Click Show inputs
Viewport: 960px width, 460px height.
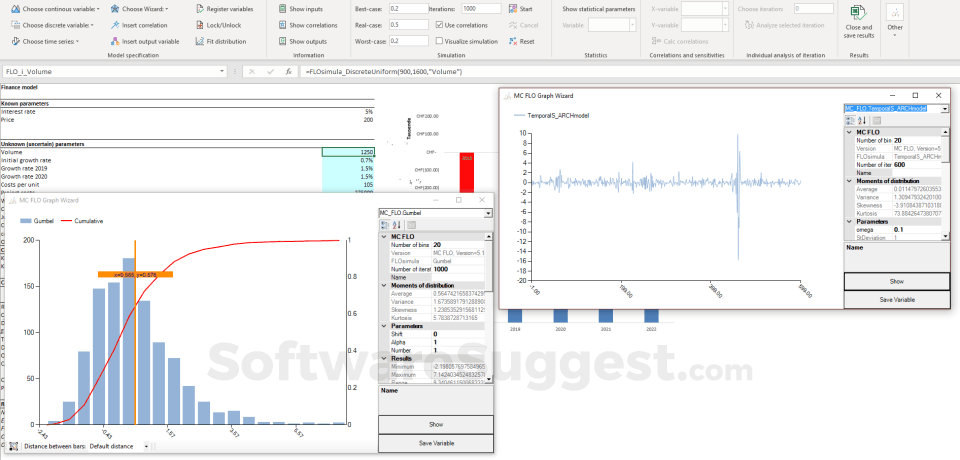[301, 9]
